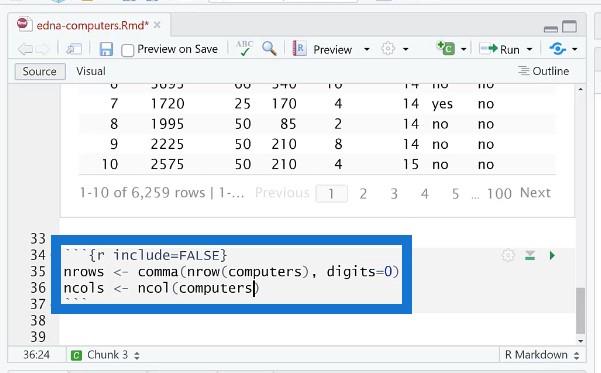Select the edna-computers.Rmd tab
601x373 pixels.
click(92, 25)
